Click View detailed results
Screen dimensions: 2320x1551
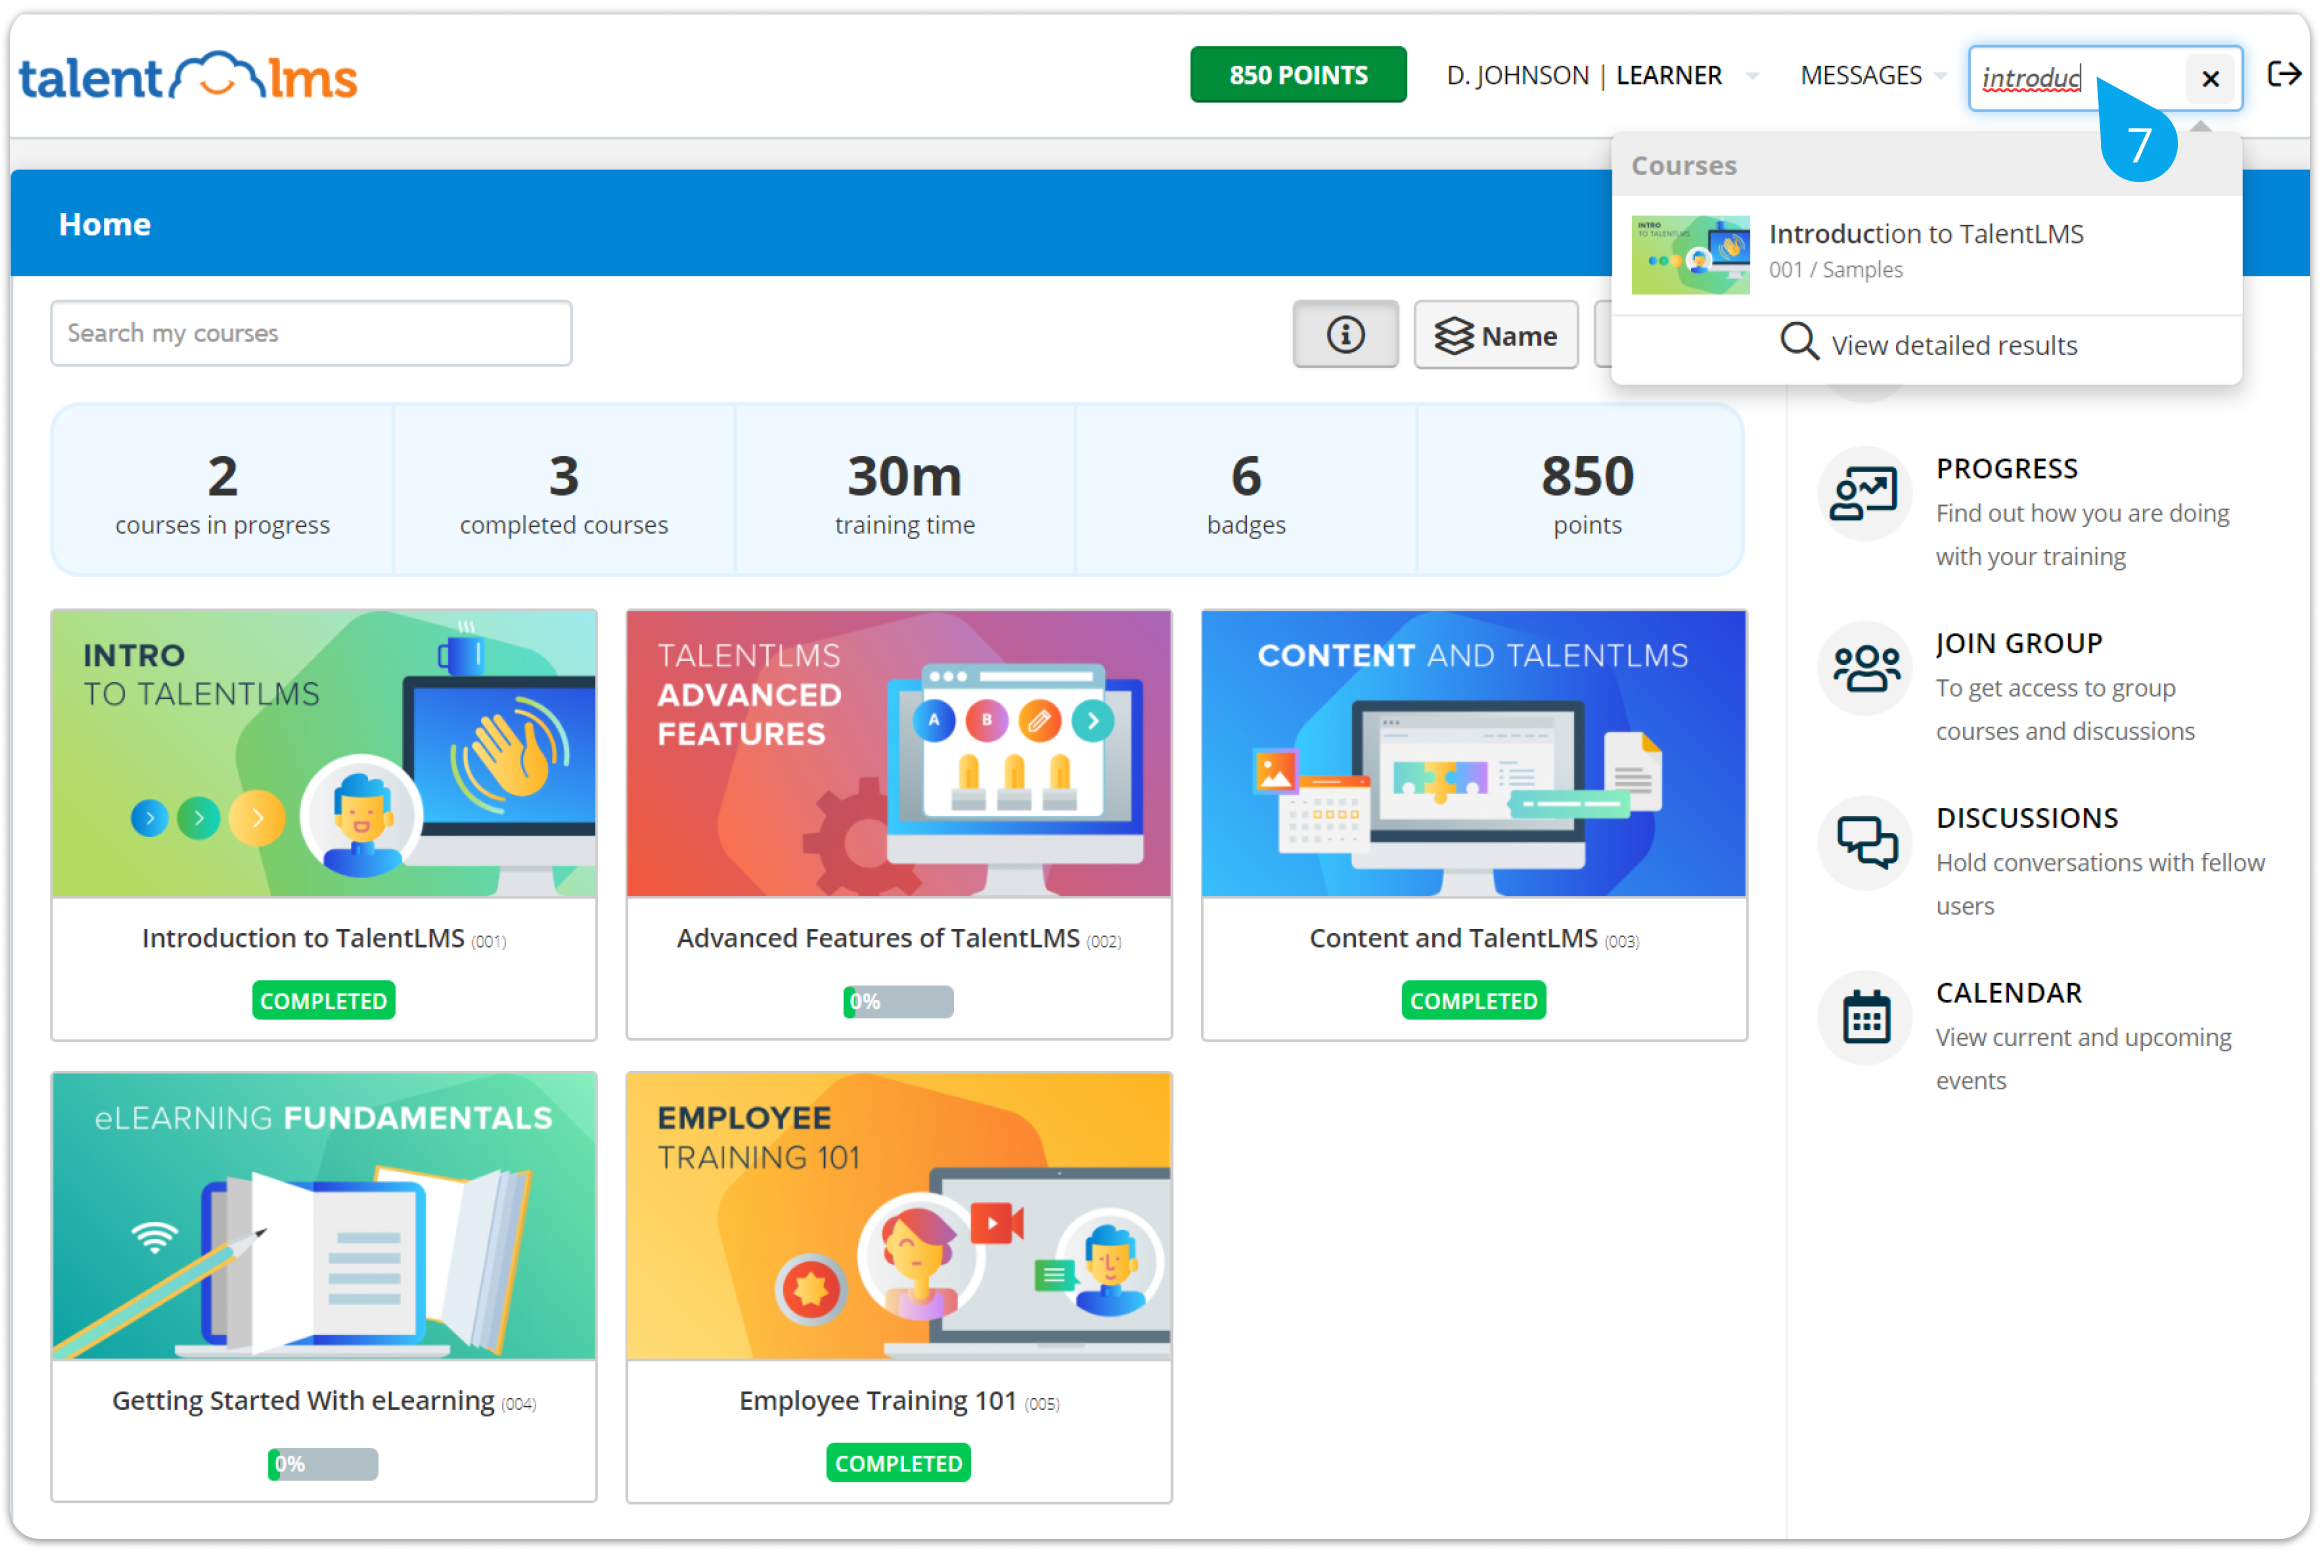1928,344
